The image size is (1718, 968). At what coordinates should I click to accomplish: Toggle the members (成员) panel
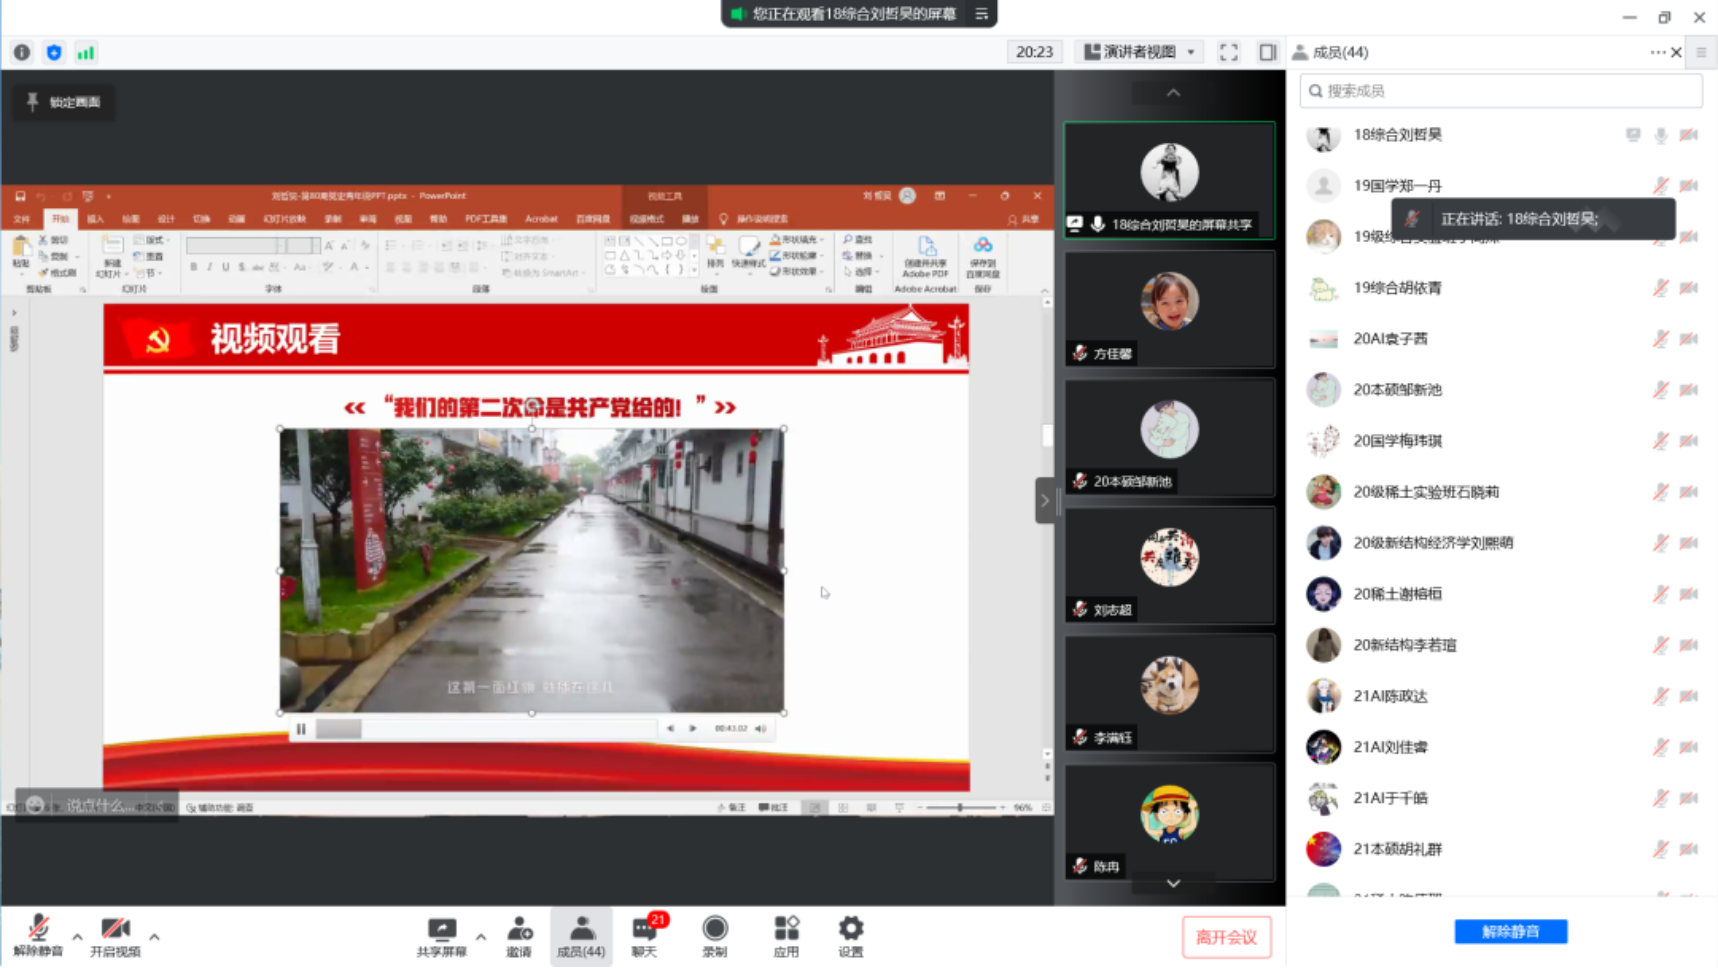581,936
